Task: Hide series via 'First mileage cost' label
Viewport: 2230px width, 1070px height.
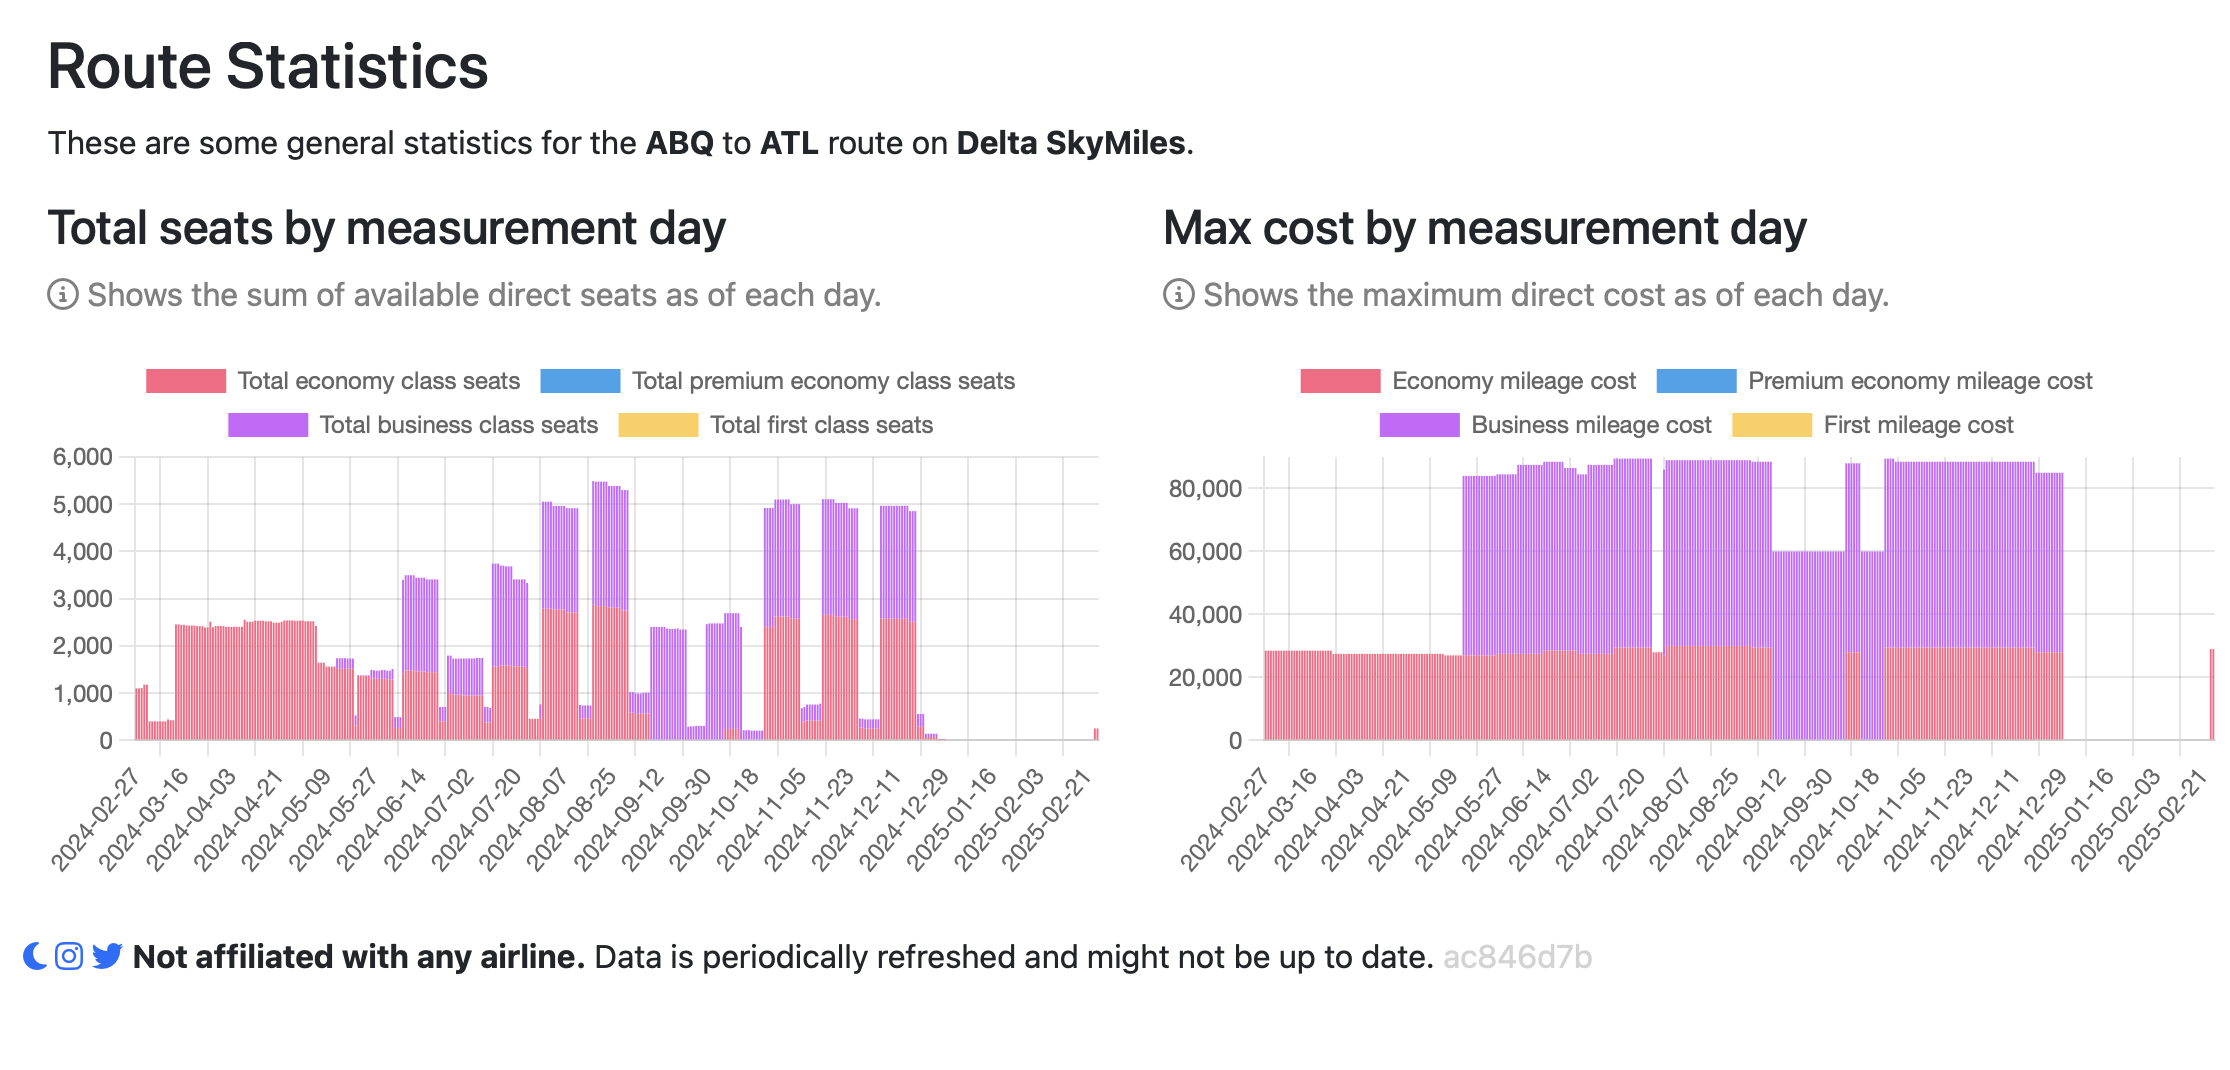Action: 1918,425
